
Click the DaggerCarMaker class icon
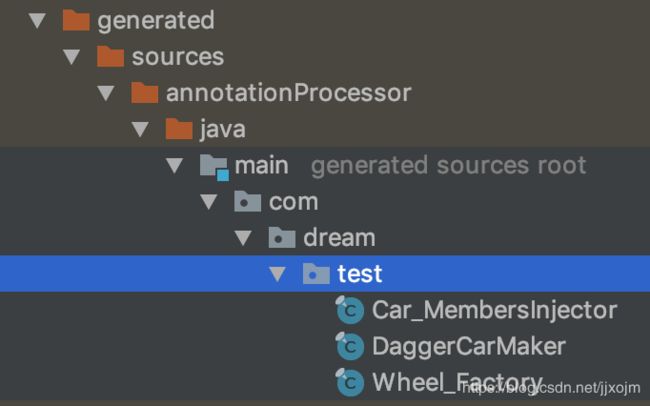click(x=349, y=345)
